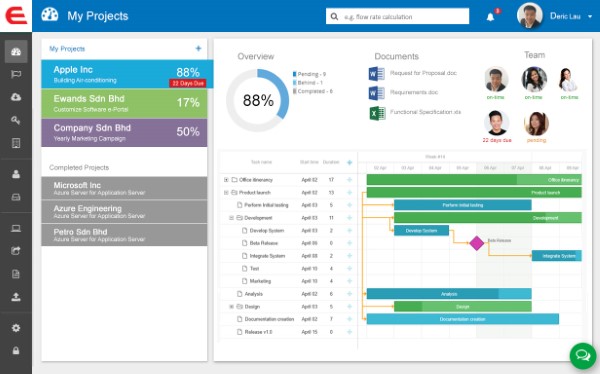Click the Office itinerary Gantt bar
Viewport: 600px width, 374px height.
[x=474, y=180]
